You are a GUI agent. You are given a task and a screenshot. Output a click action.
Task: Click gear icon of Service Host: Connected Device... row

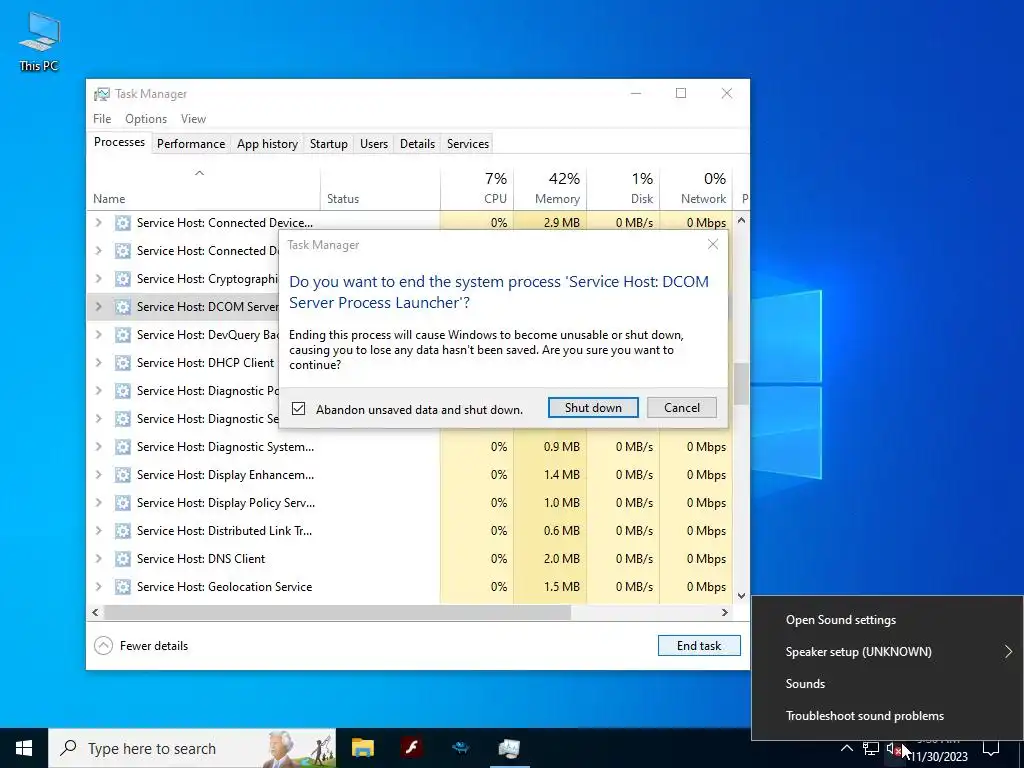pos(122,223)
